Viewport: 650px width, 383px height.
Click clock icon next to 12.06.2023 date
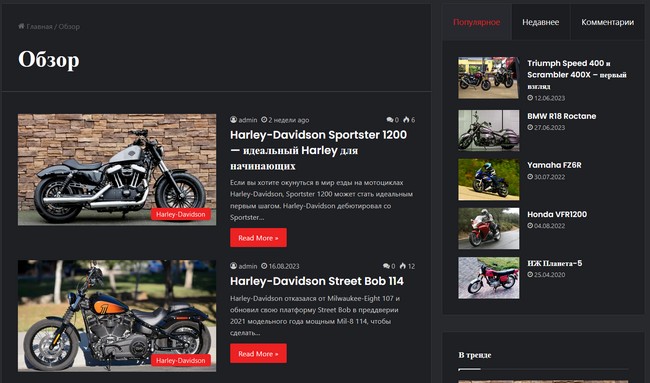pos(530,98)
